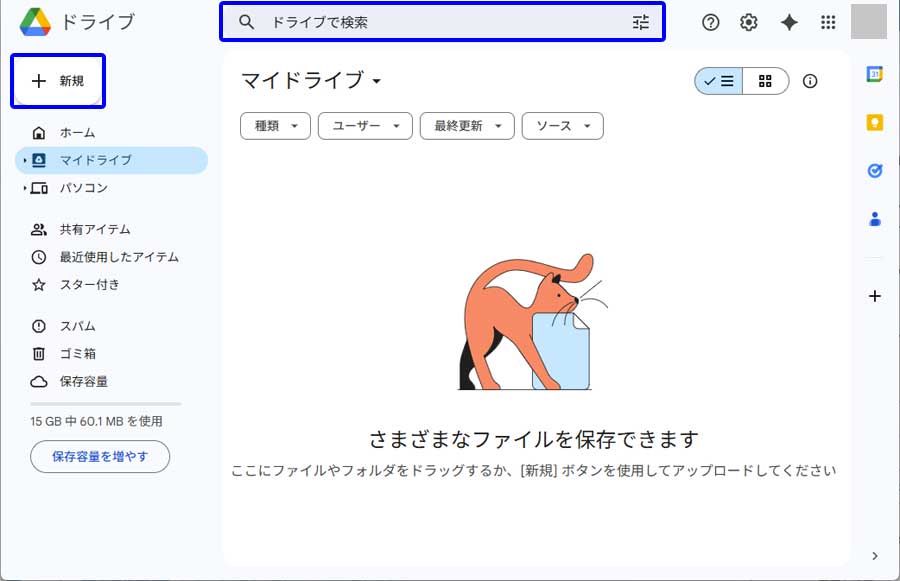The height and width of the screenshot is (581, 900).
Task: Switch to list layout view
Action: (719, 81)
